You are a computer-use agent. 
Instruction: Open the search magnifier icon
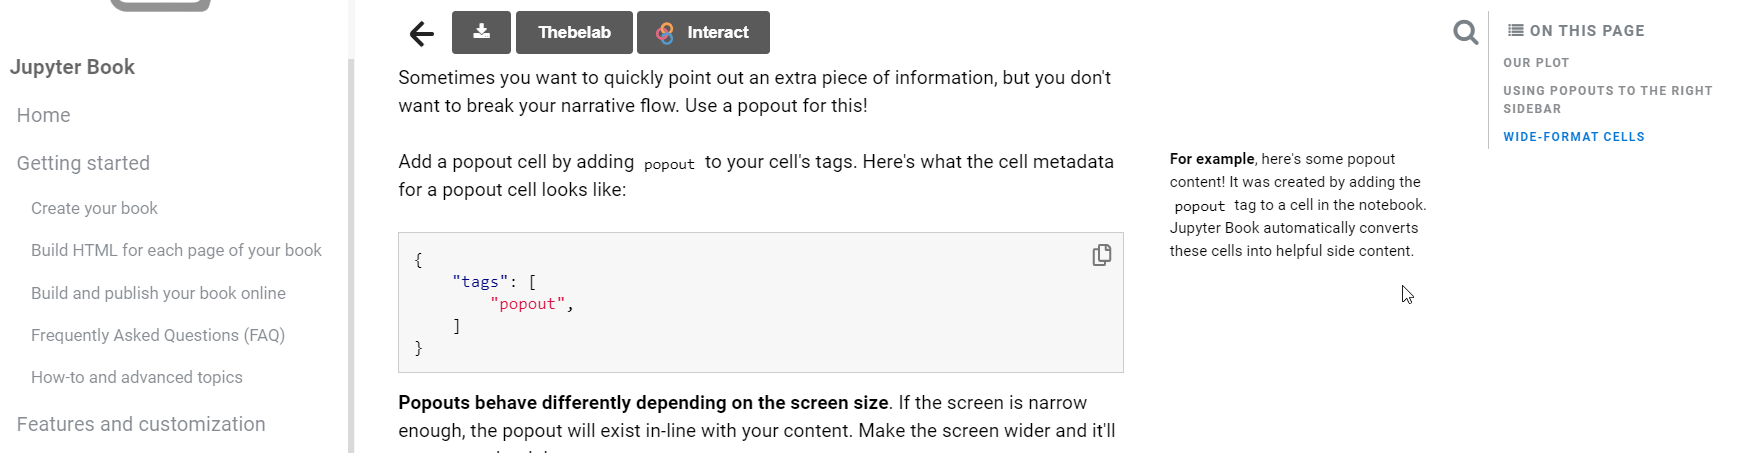tap(1465, 33)
